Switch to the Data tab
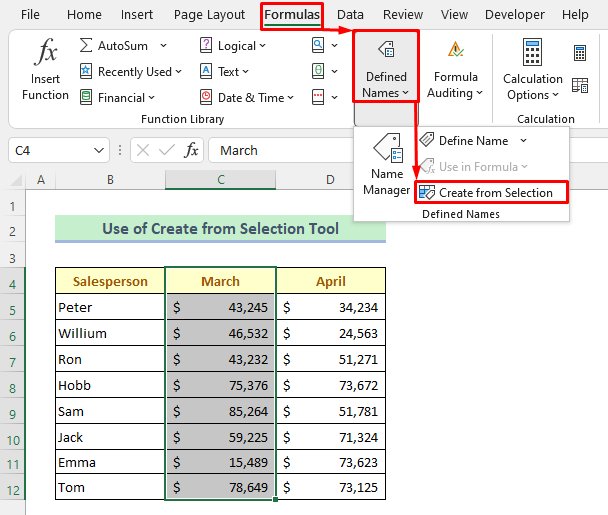 350,15
